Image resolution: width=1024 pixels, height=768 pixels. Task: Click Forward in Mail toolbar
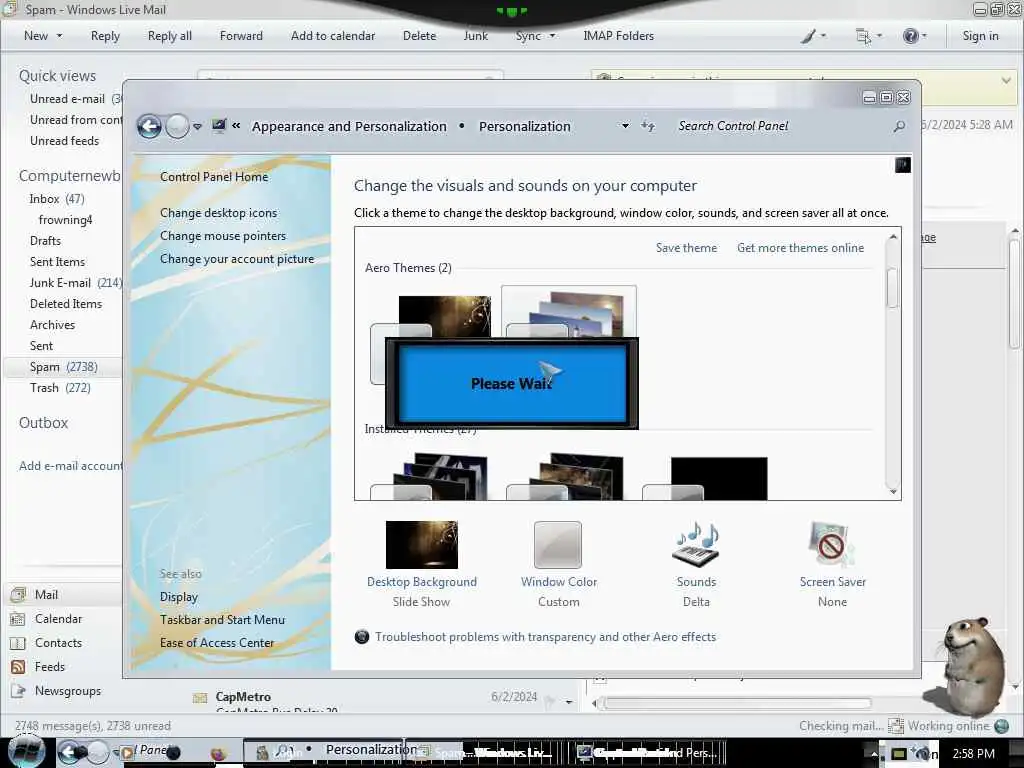241,36
